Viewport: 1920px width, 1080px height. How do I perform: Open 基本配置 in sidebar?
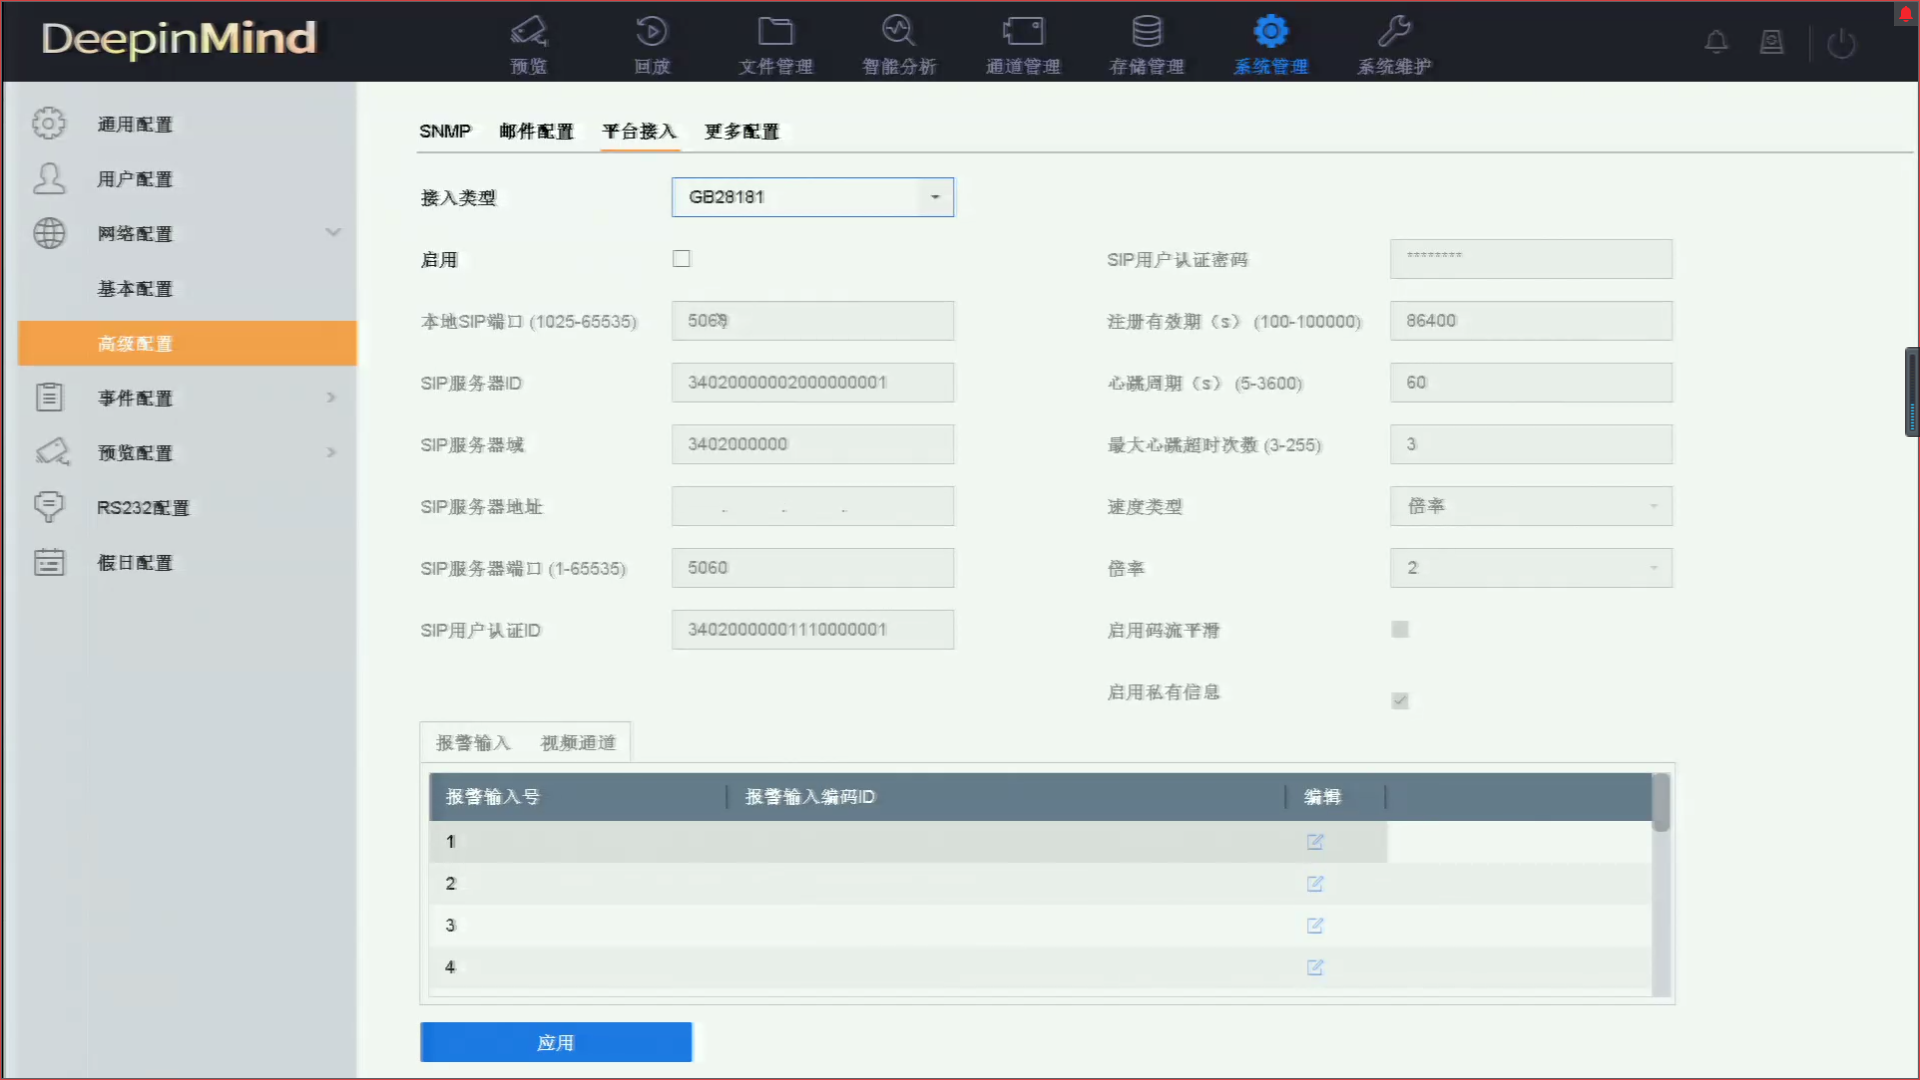pyautogui.click(x=135, y=289)
